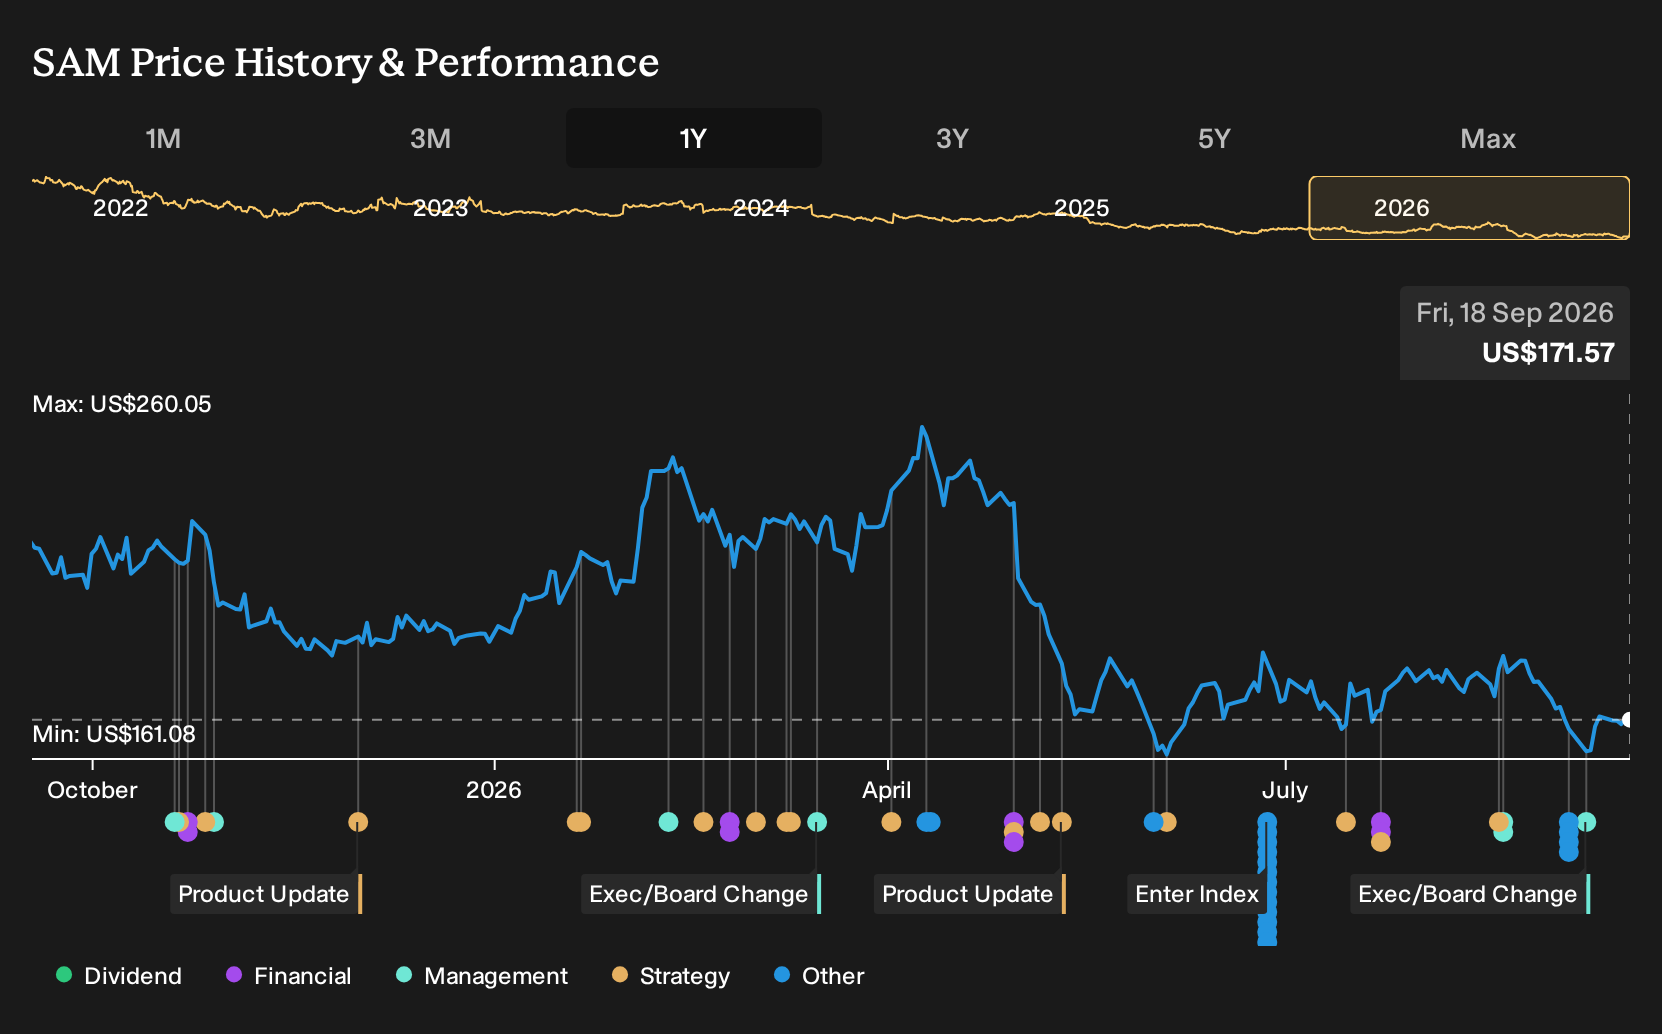Toggle Strategy events in the legend
The height and width of the screenshot is (1034, 1662).
click(671, 975)
